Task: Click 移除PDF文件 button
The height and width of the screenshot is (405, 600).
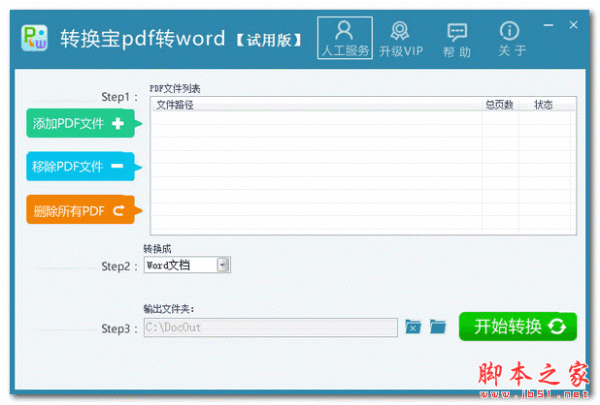Action: pos(83,166)
